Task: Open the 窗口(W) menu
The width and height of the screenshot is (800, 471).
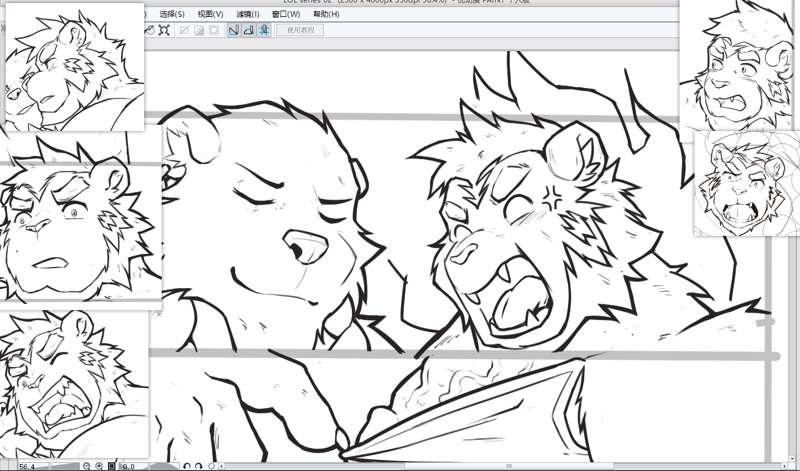Action: 286,14
